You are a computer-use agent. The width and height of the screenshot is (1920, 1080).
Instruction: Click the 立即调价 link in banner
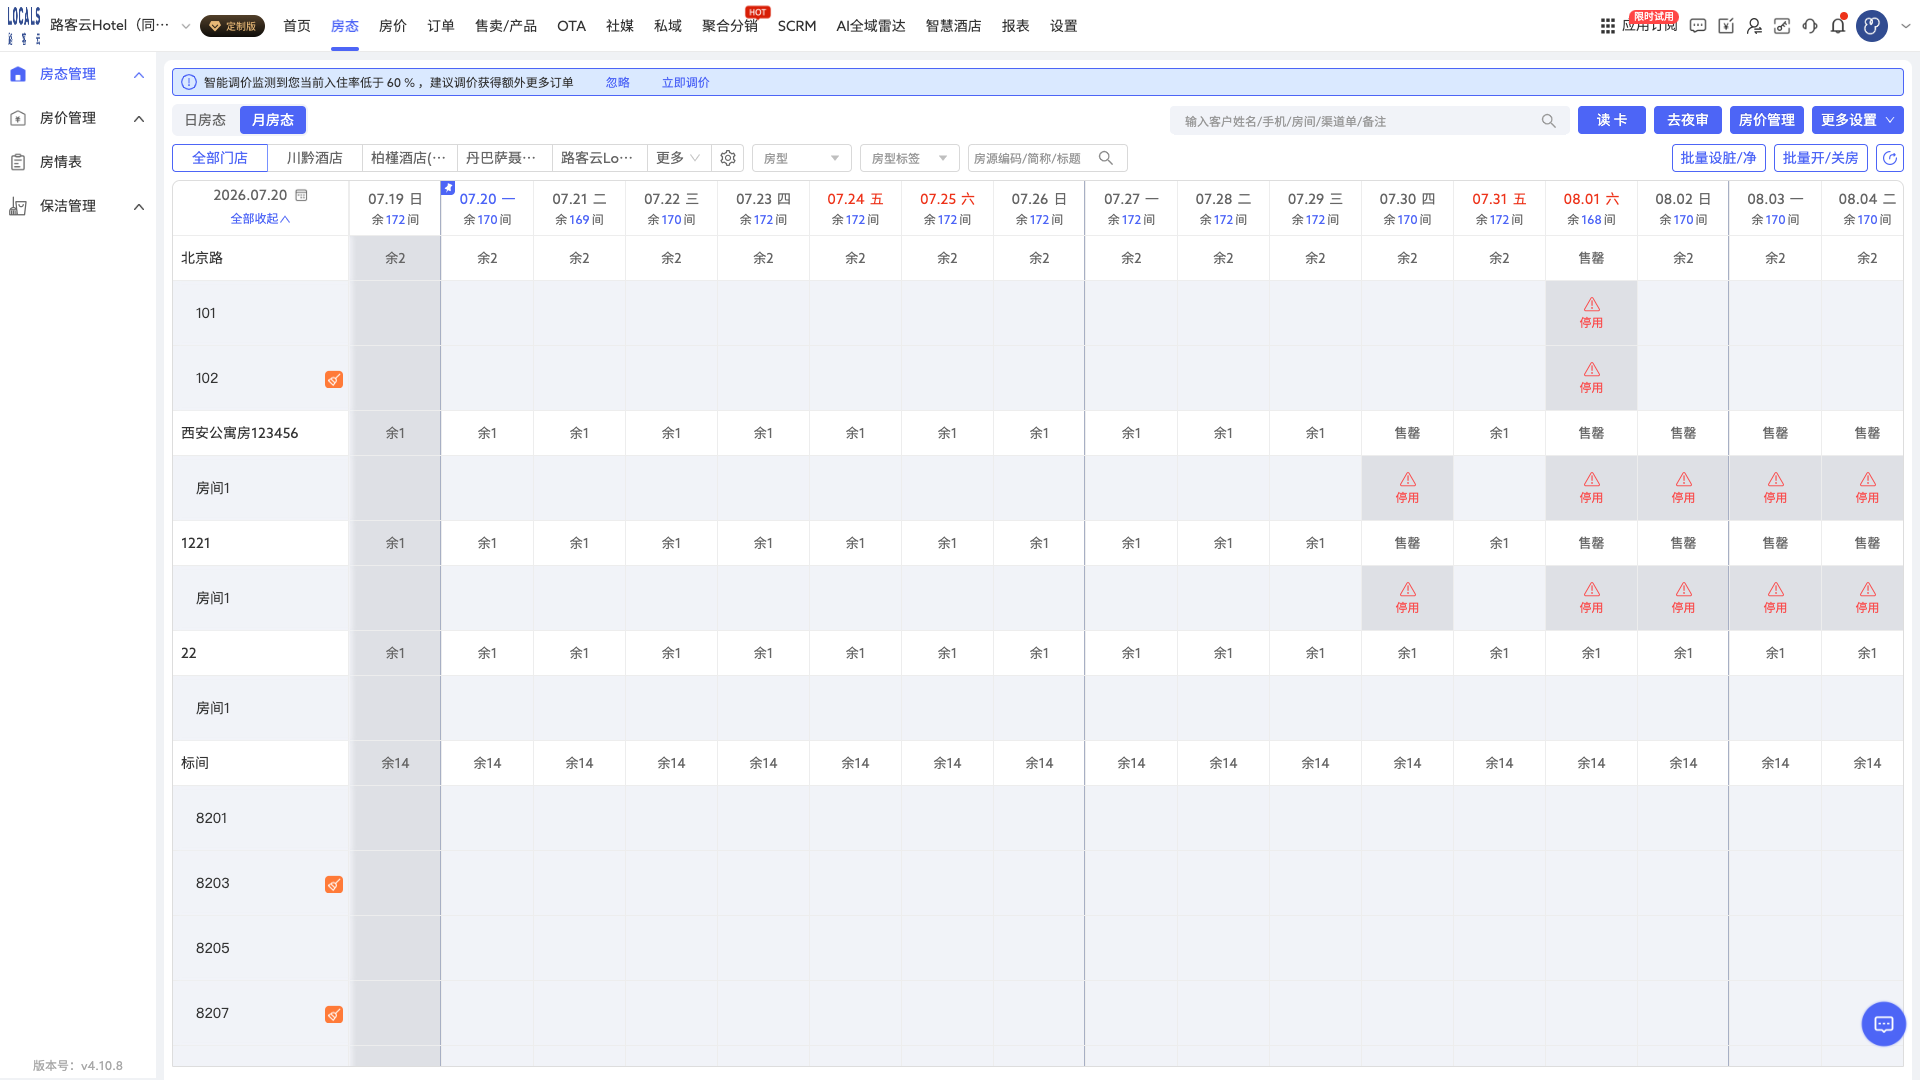[x=685, y=83]
